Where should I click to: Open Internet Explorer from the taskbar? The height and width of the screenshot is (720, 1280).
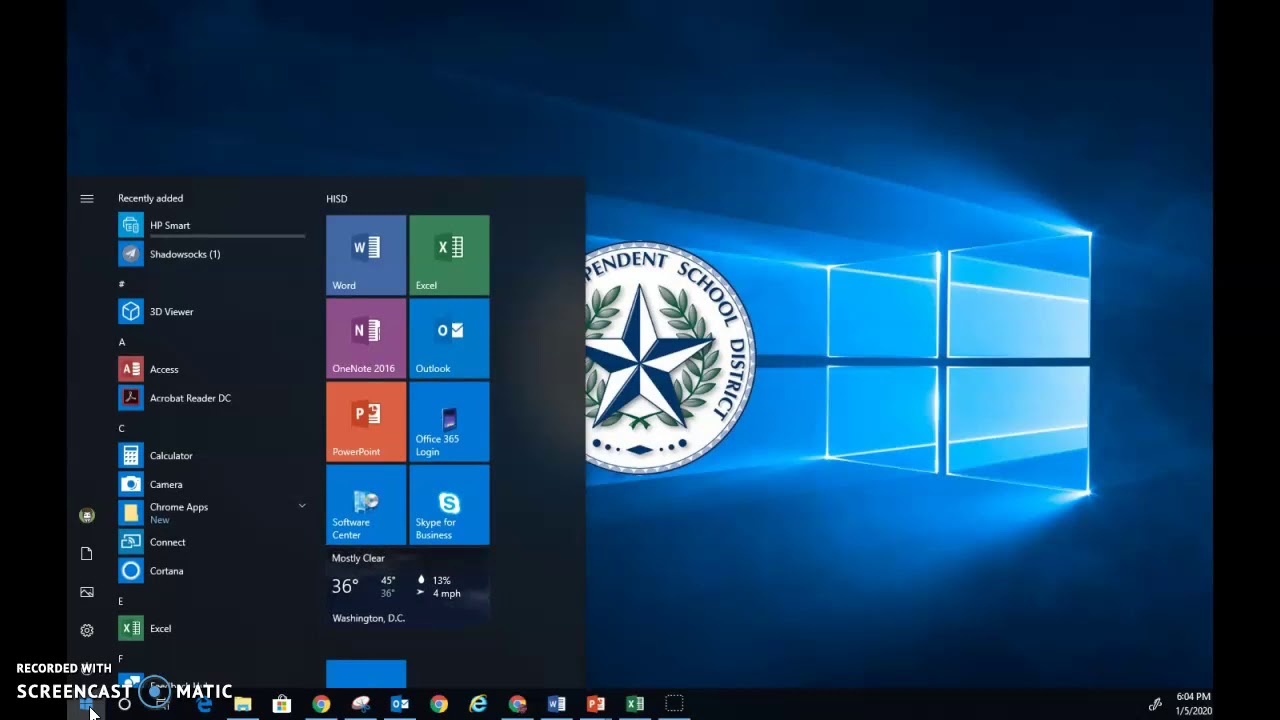(x=478, y=704)
